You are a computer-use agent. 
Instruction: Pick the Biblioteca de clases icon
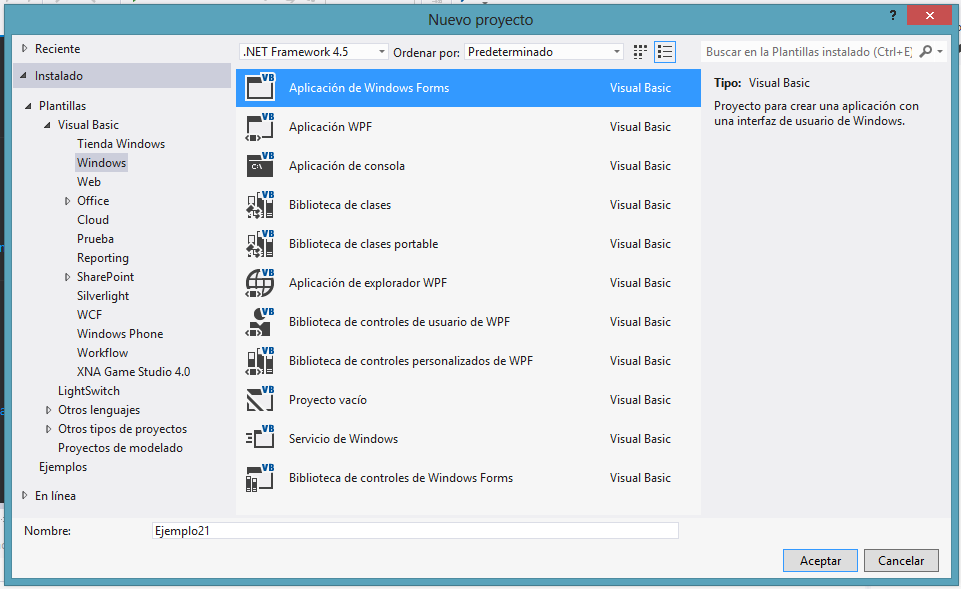pyautogui.click(x=260, y=205)
